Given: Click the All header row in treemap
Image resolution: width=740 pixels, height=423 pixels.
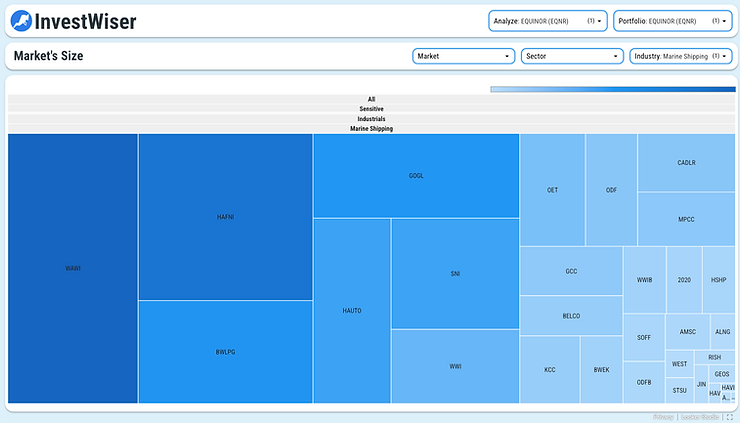Looking at the screenshot, I should [x=371, y=99].
